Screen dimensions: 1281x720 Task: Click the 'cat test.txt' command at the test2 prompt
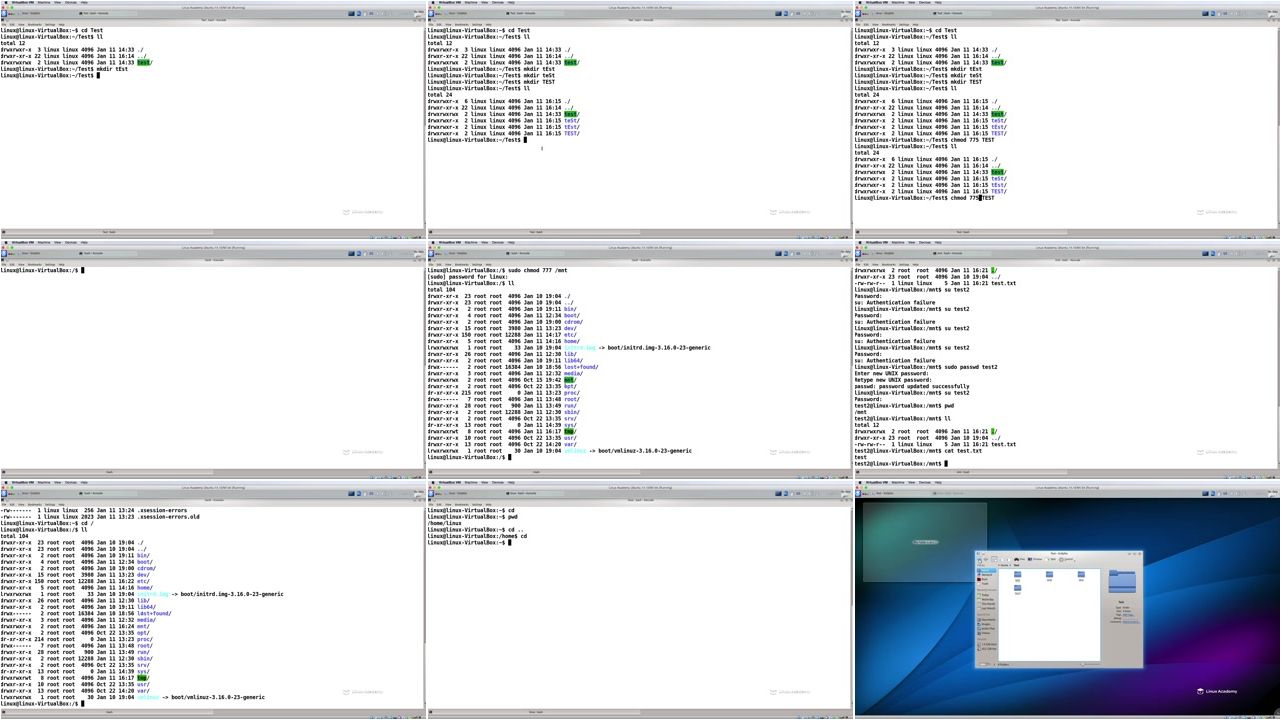(963, 450)
